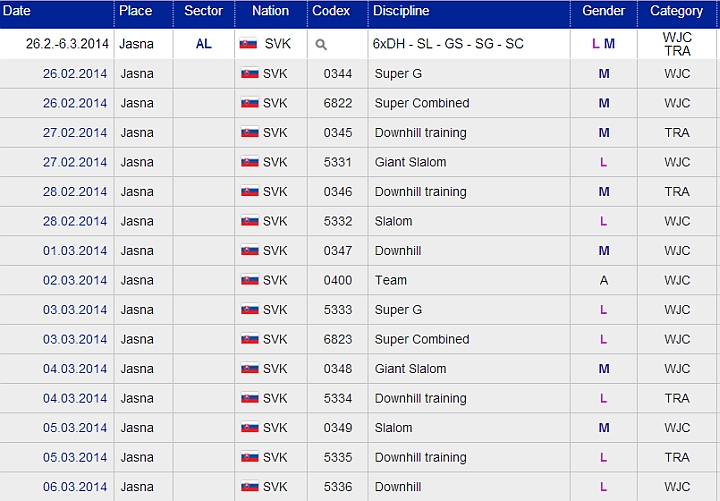The width and height of the screenshot is (720, 501).
Task: Click the SVK flag in codex 5336 row
Action: (x=250, y=487)
